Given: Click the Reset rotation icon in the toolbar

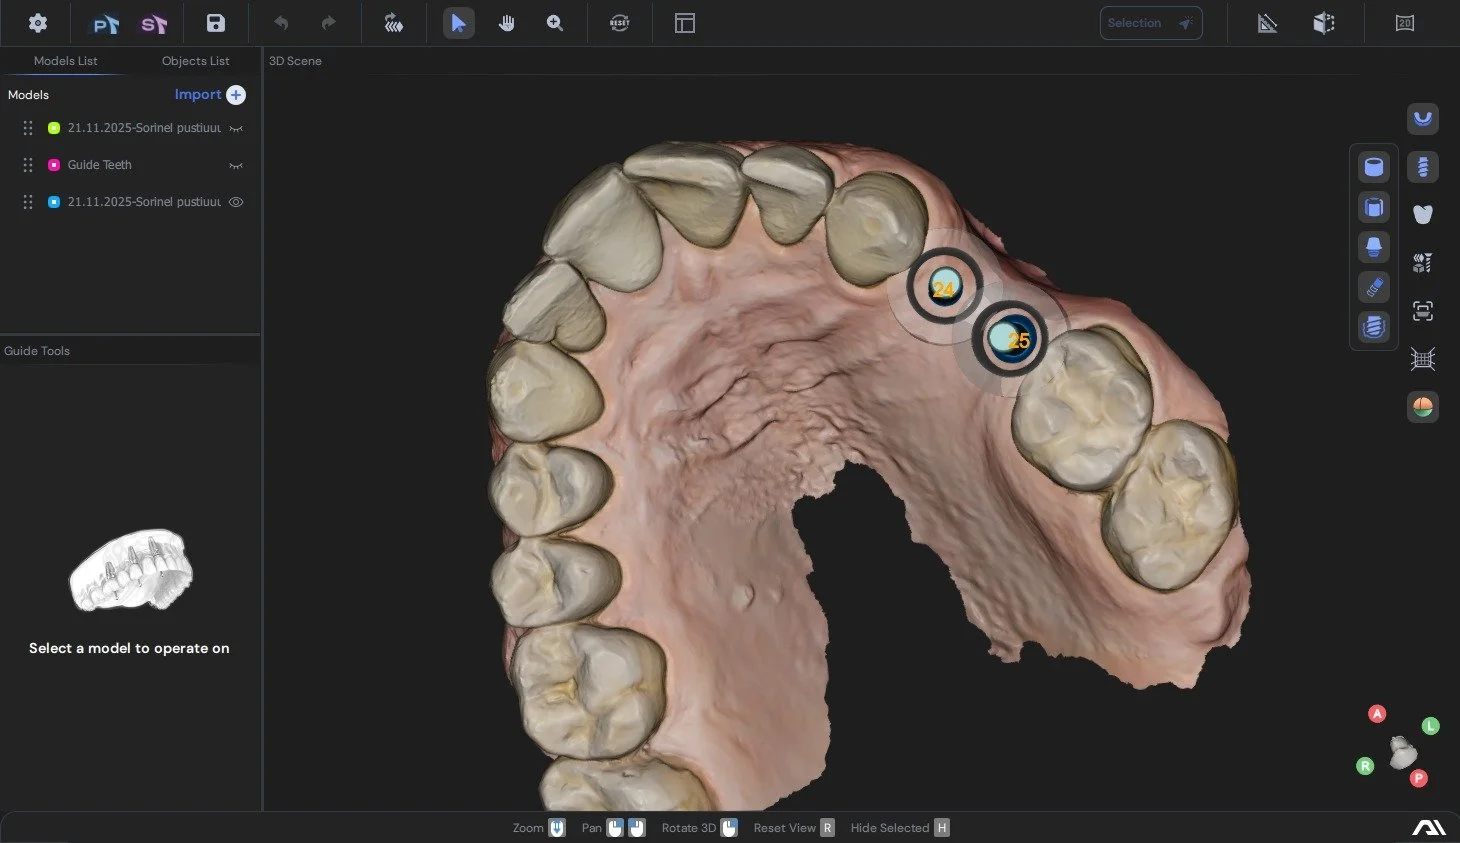Looking at the screenshot, I should pyautogui.click(x=619, y=22).
